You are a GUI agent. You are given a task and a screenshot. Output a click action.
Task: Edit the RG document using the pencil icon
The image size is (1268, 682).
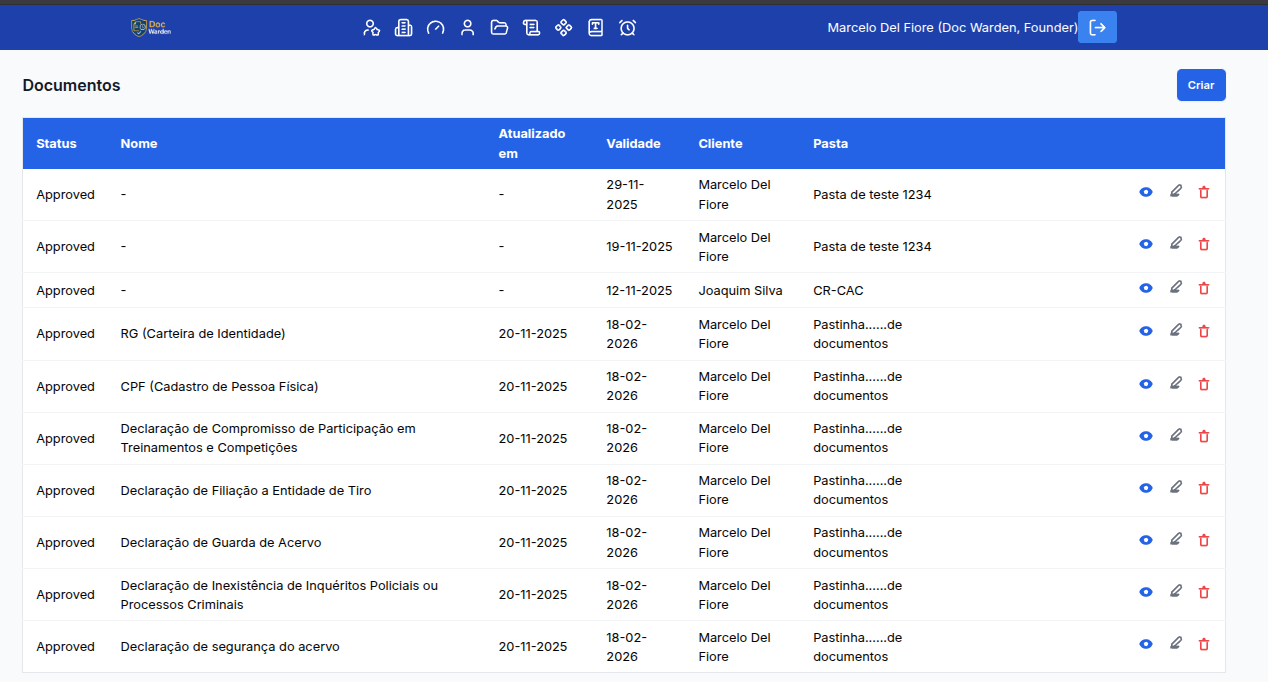tap(1175, 331)
